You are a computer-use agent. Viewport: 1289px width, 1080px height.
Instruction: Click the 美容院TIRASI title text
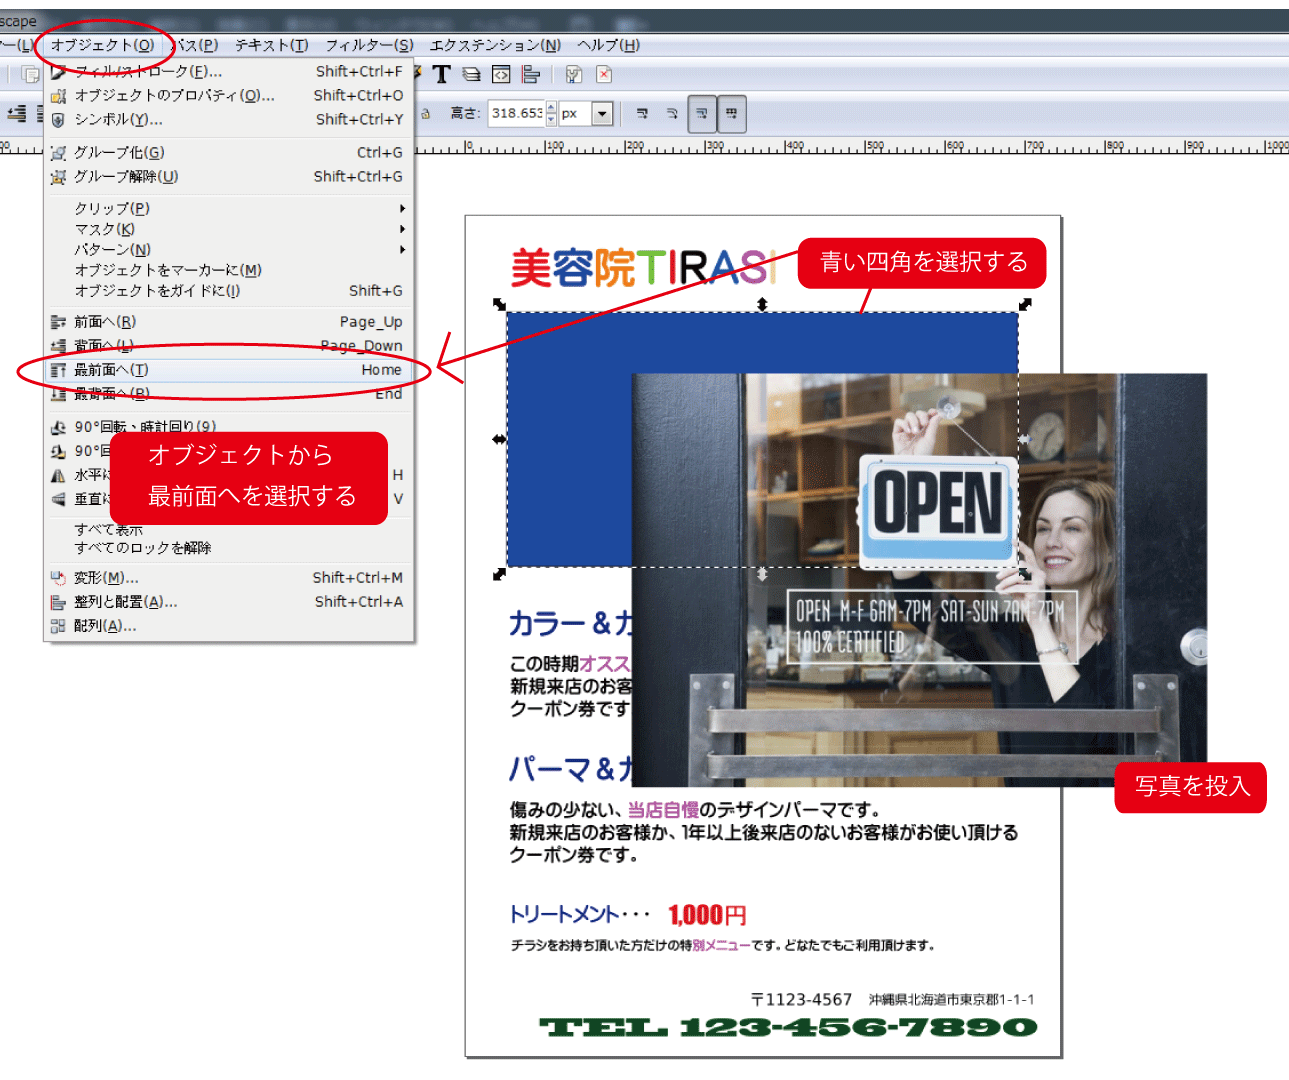tap(643, 268)
